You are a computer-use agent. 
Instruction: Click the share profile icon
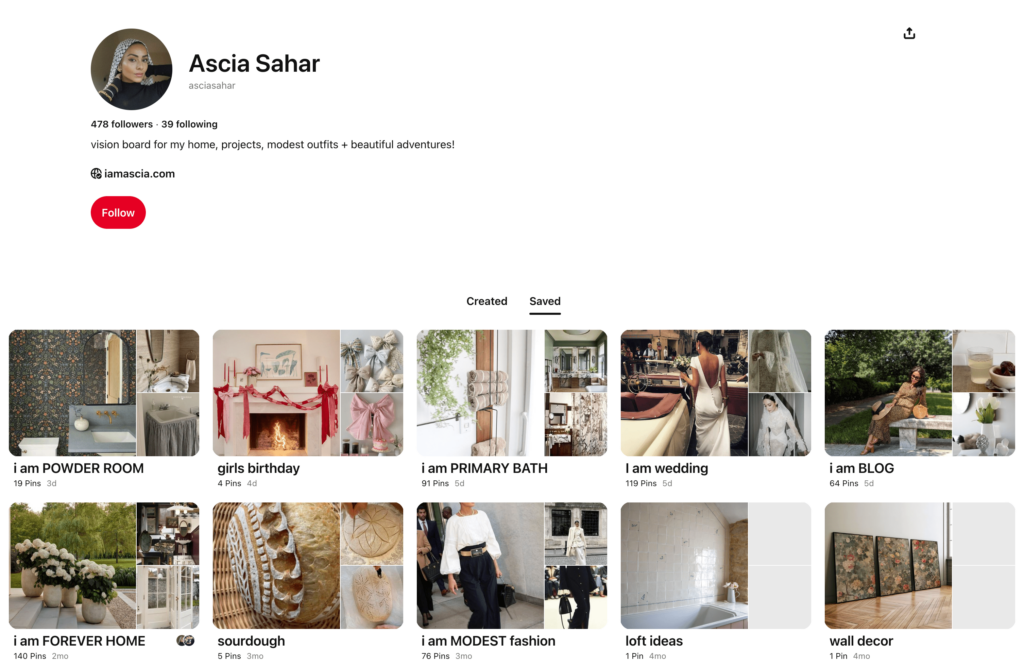point(909,33)
